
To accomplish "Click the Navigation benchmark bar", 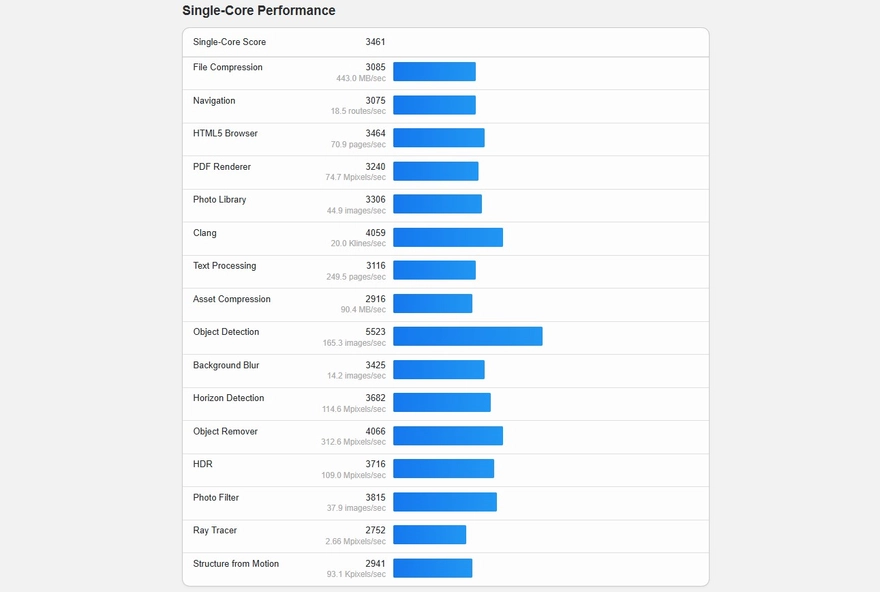I will [x=434, y=105].
